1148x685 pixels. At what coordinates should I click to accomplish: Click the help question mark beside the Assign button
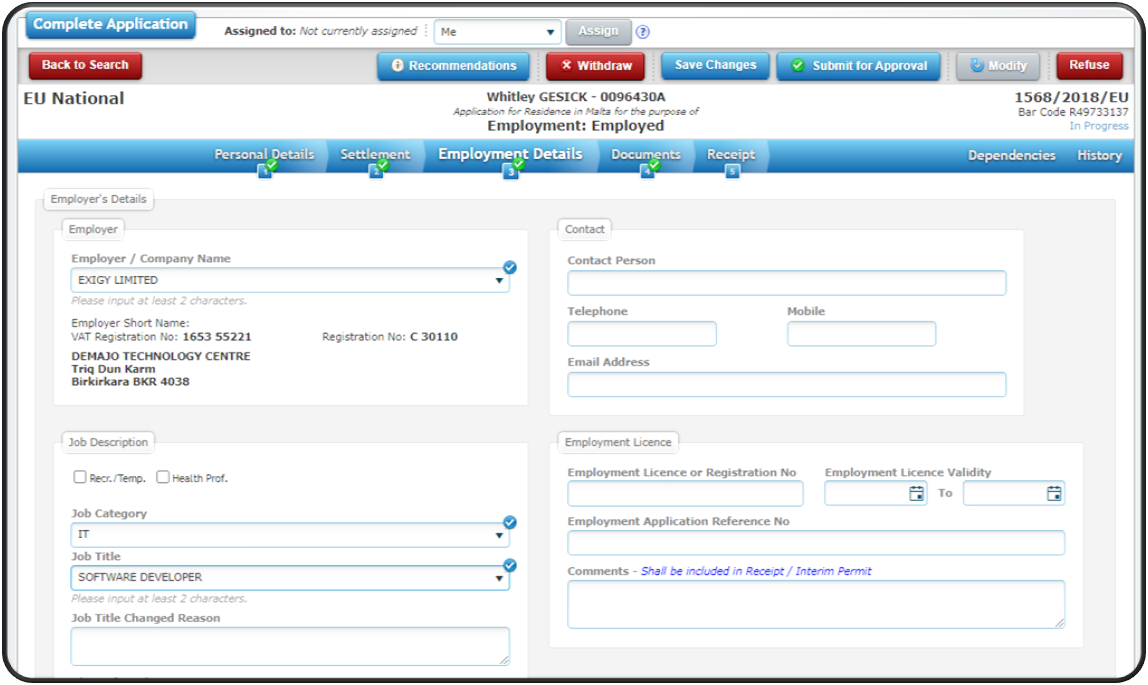pos(643,31)
